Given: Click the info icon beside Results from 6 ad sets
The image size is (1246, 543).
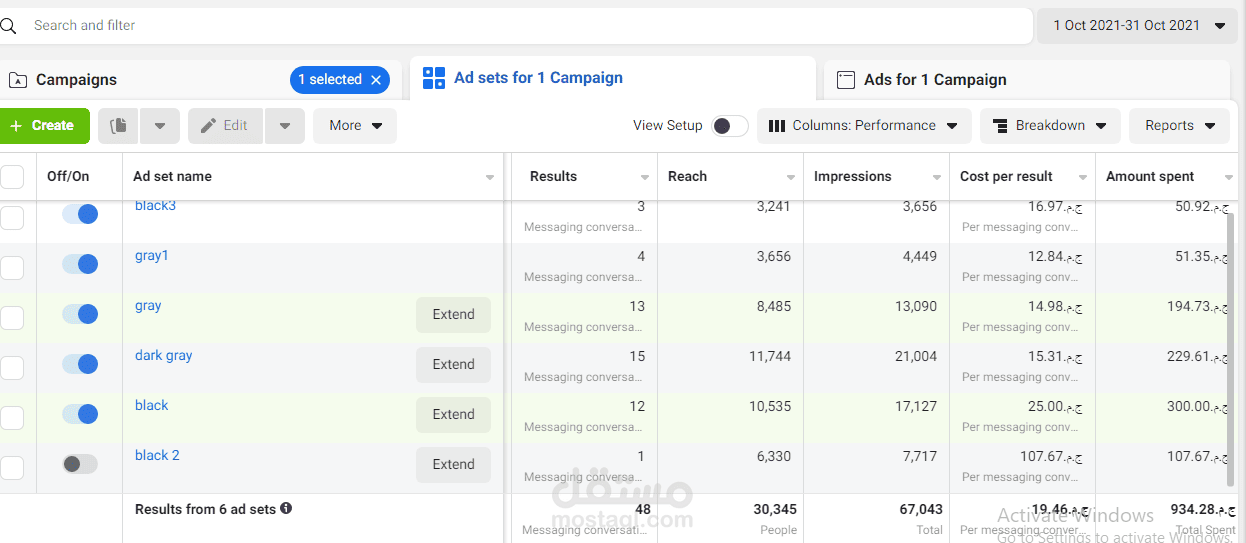Looking at the screenshot, I should [286, 508].
